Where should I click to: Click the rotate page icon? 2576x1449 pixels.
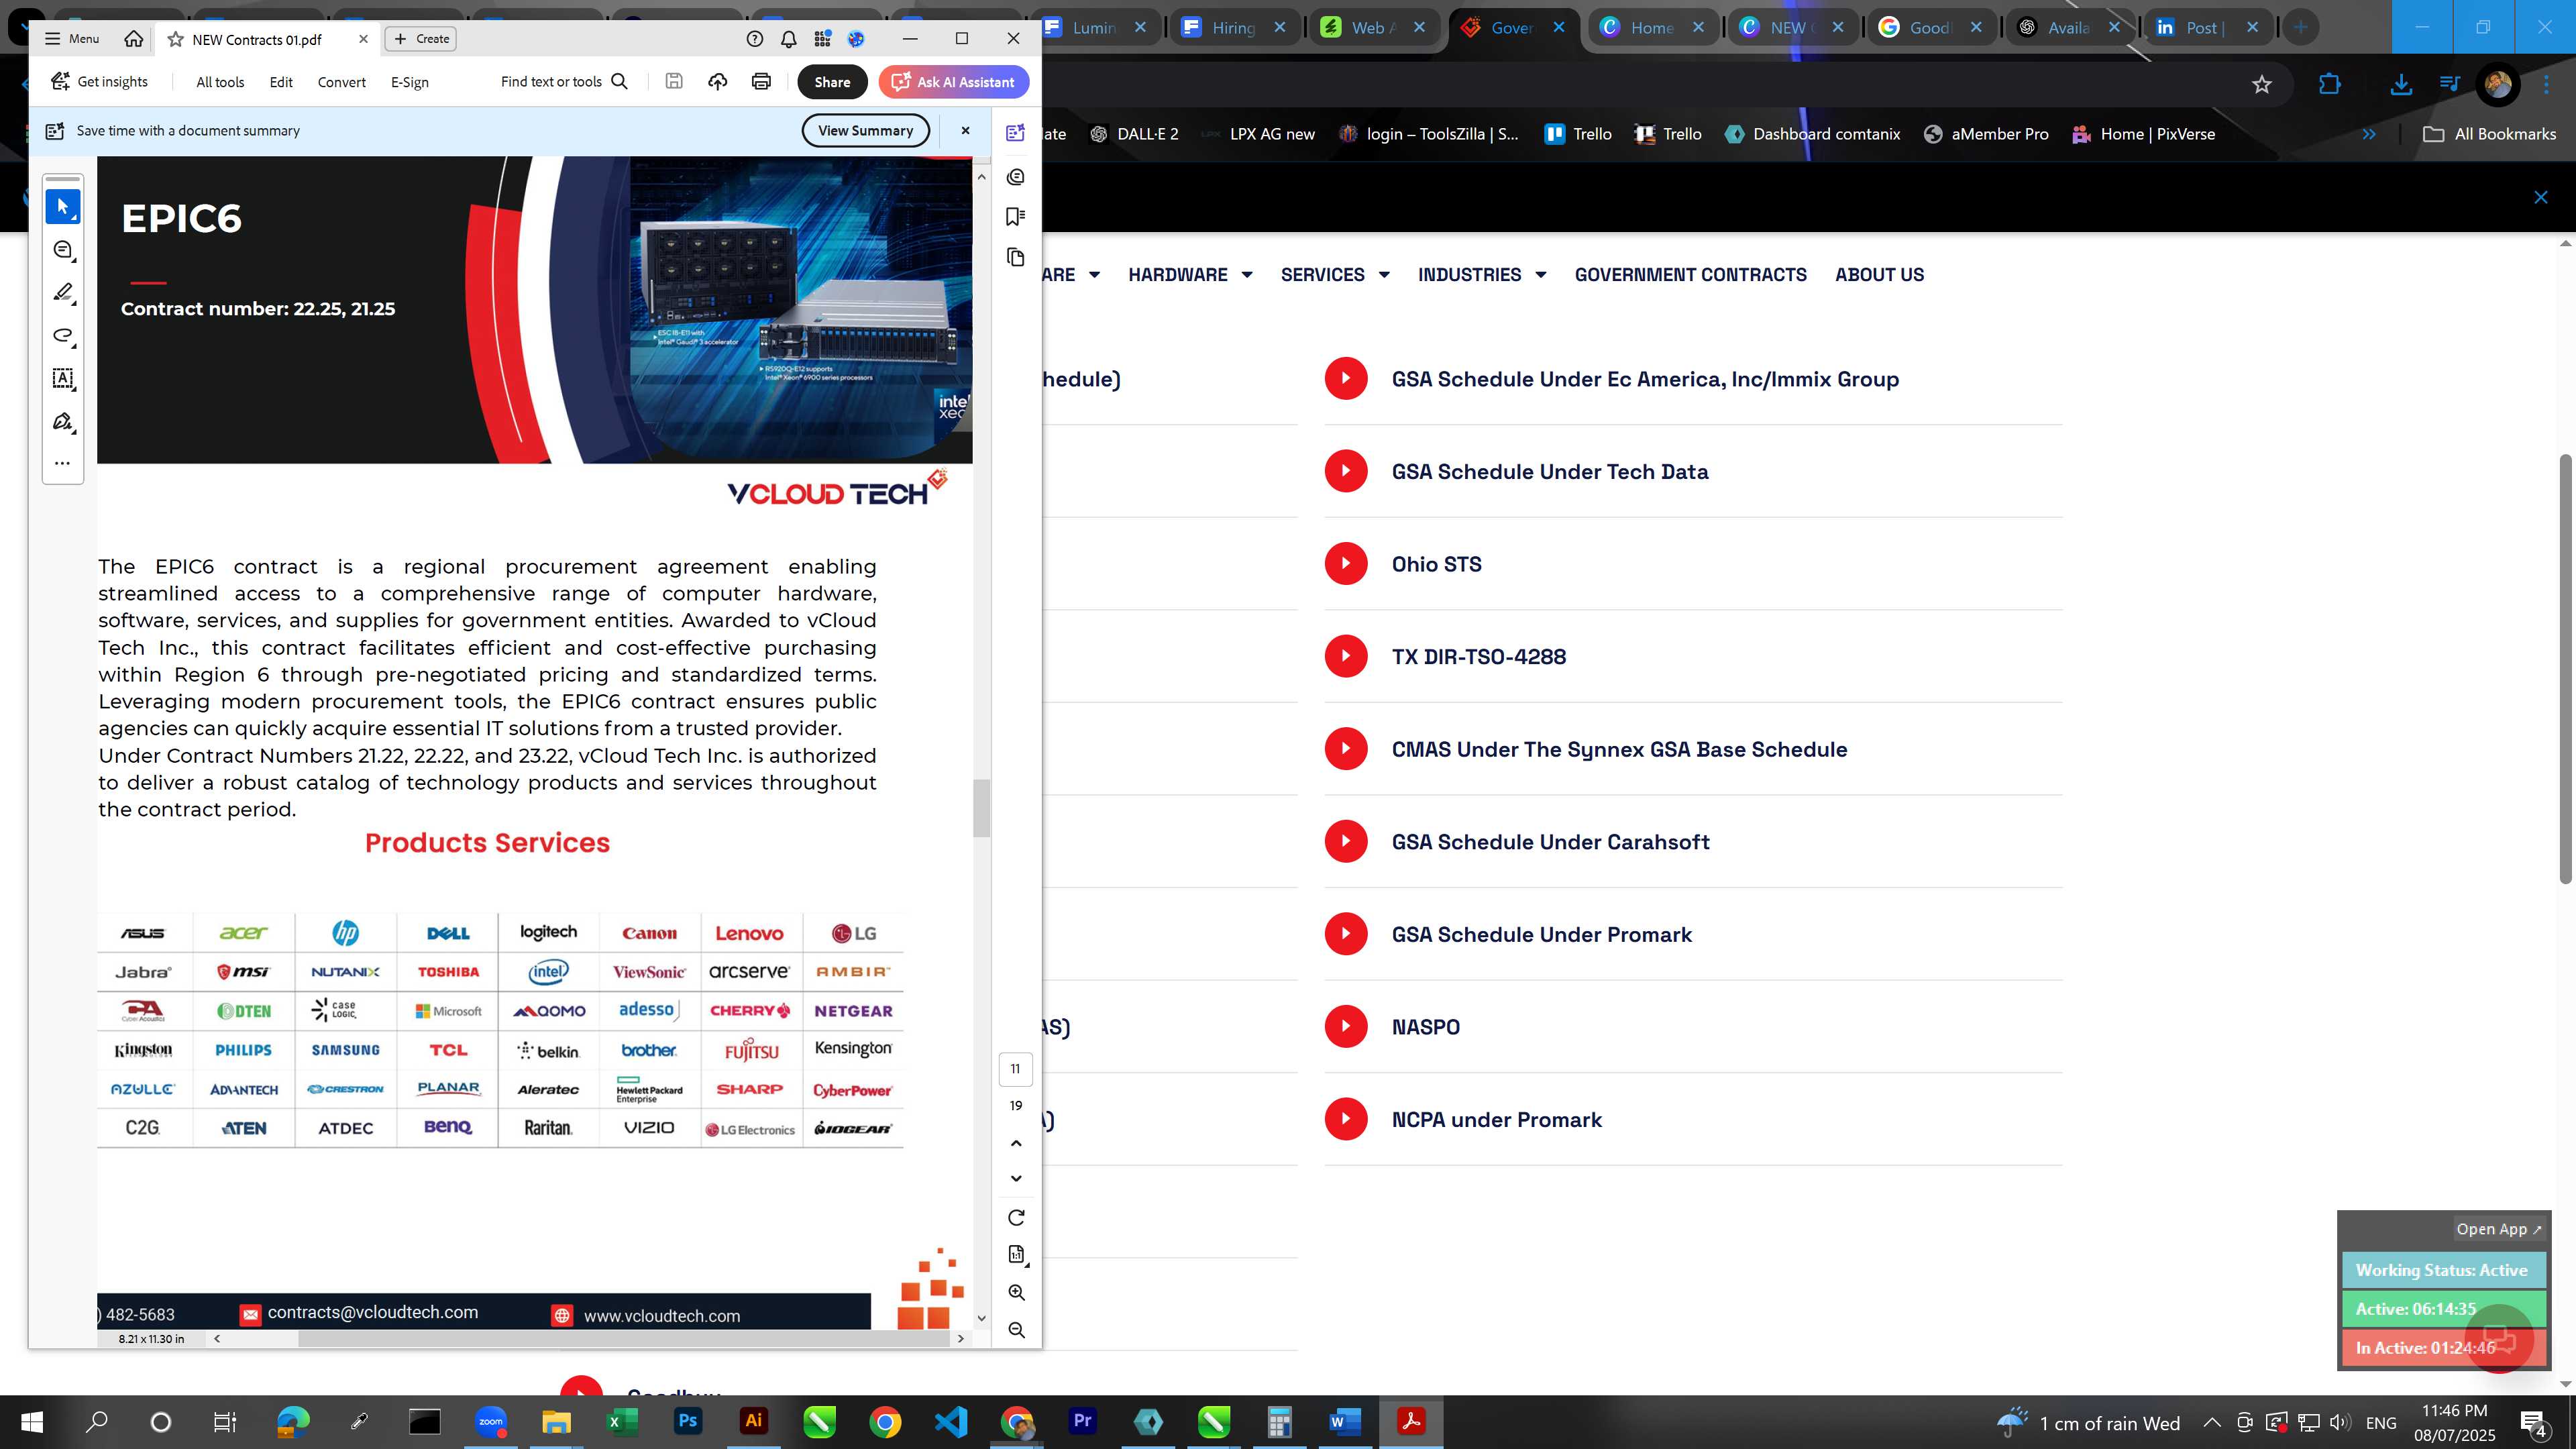coord(1016,1217)
